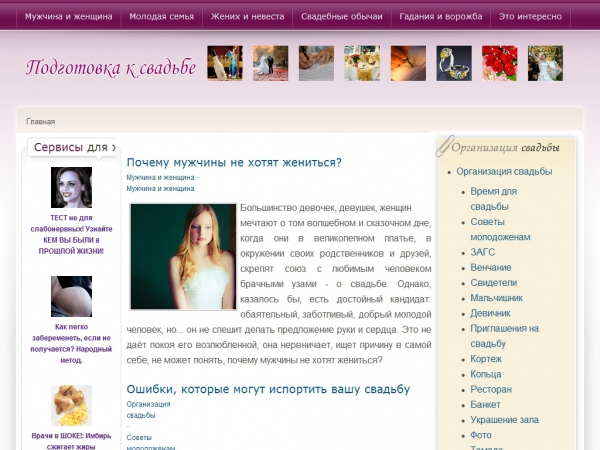Click the champagne bottles header thumbnail
The height and width of the screenshot is (450, 600).
[225, 63]
